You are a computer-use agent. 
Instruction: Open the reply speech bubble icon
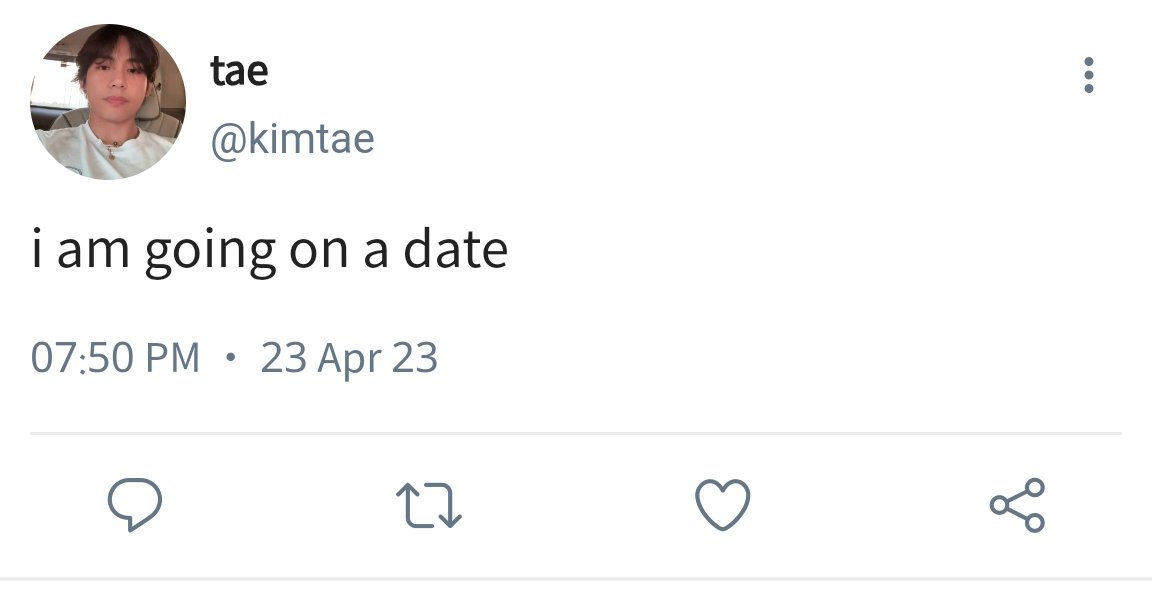tap(134, 504)
